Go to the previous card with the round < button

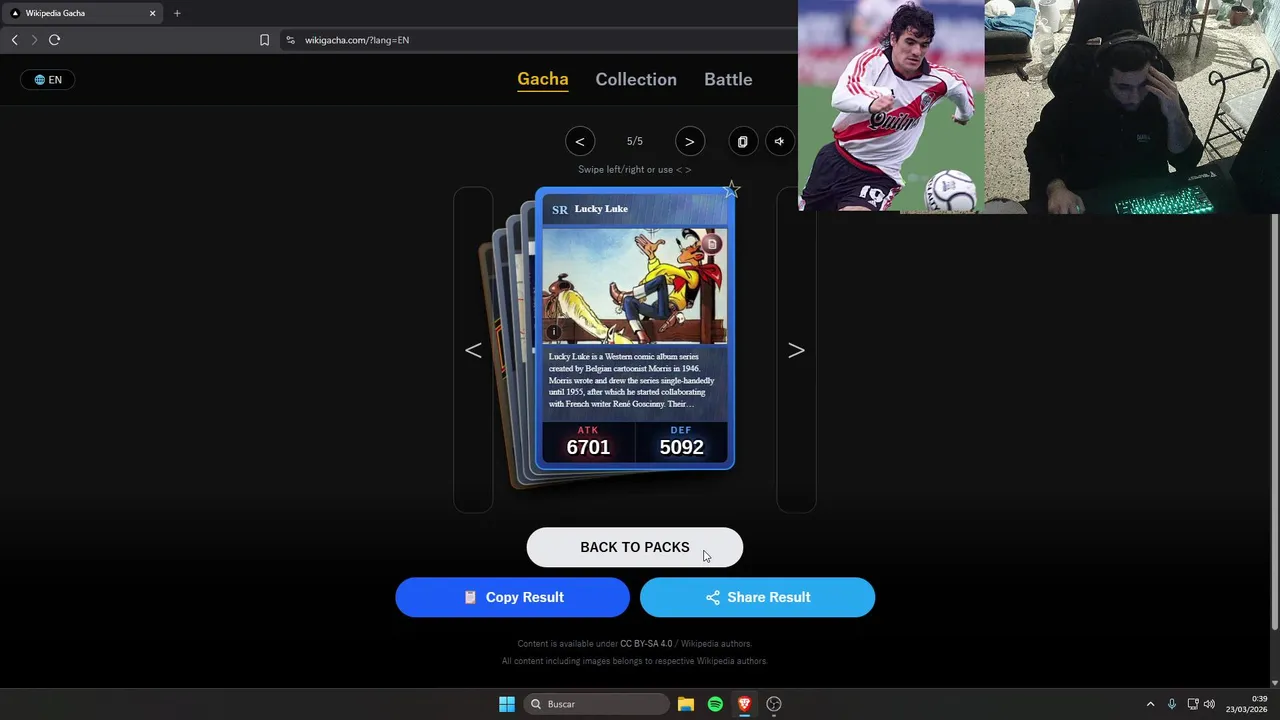pyautogui.click(x=579, y=141)
